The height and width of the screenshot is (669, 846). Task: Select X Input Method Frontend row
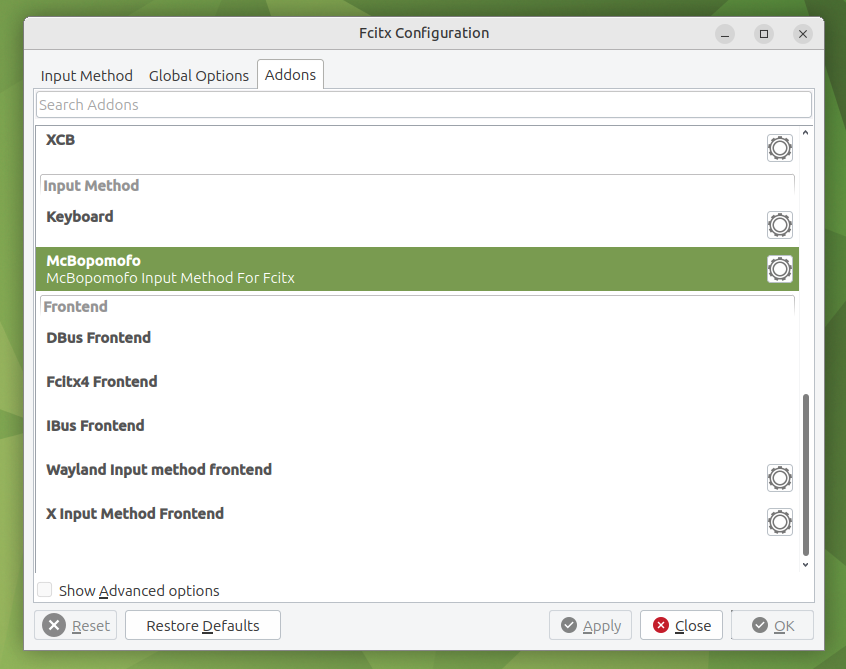point(417,522)
